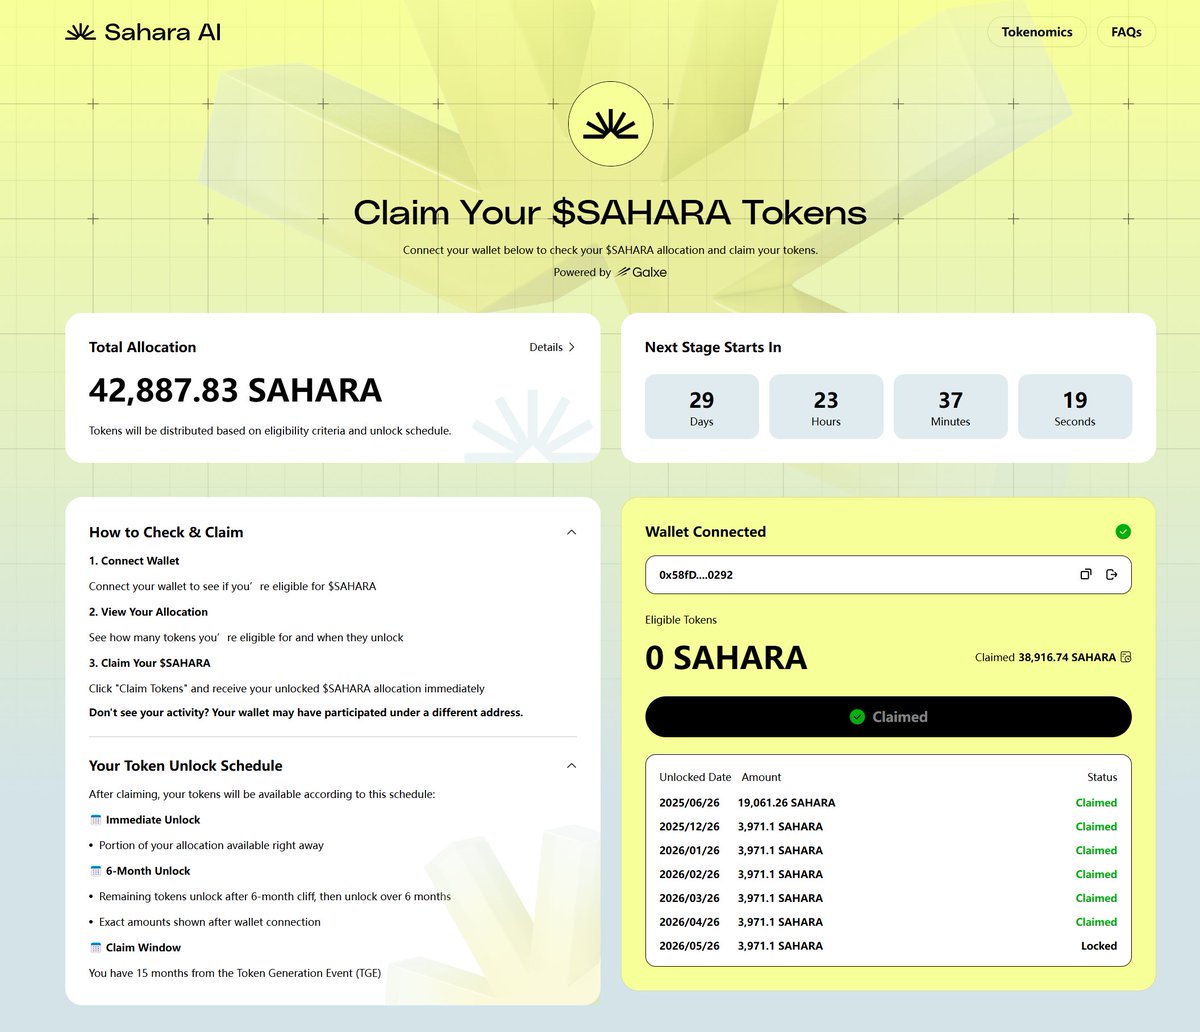
Task: Click the wallet address field 0x58fD....0292
Action: [x=888, y=575]
